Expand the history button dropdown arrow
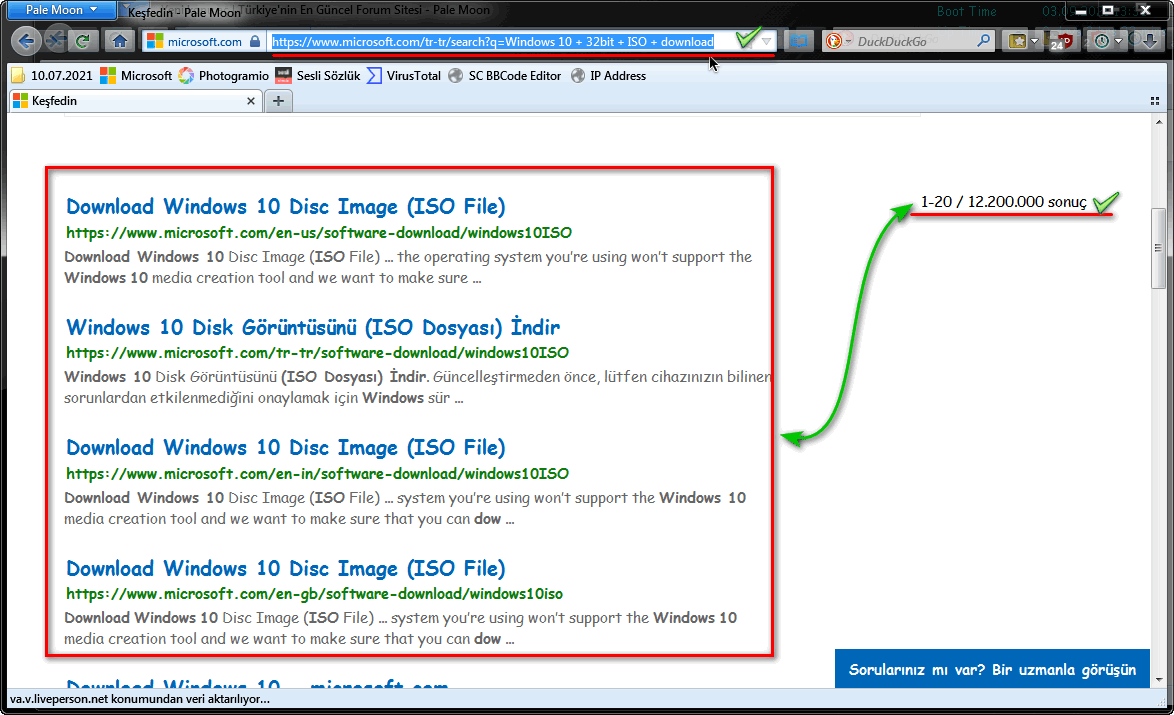 (x=1119, y=41)
